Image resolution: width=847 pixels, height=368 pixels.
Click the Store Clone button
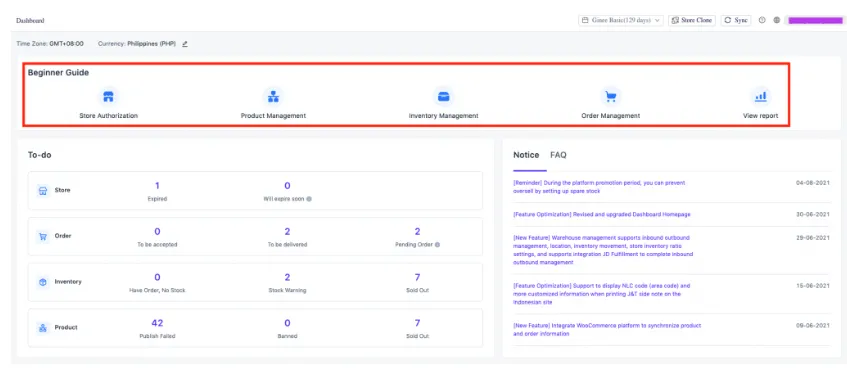coord(692,20)
